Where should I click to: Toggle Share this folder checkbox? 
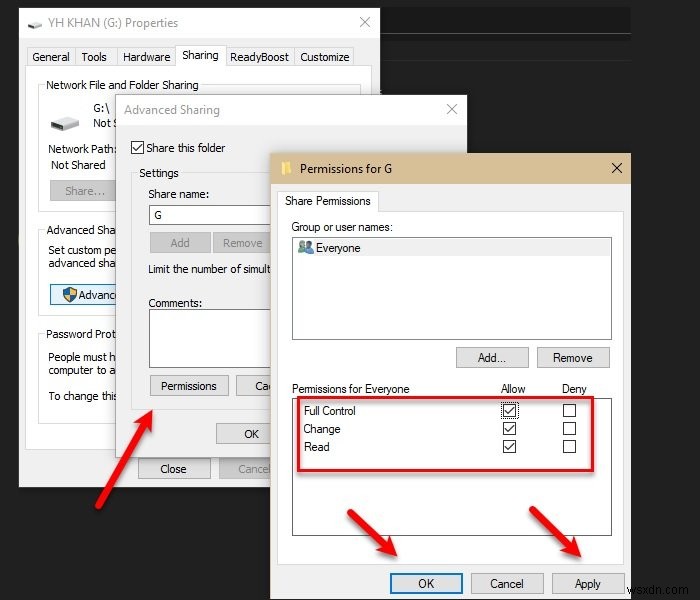point(137,147)
